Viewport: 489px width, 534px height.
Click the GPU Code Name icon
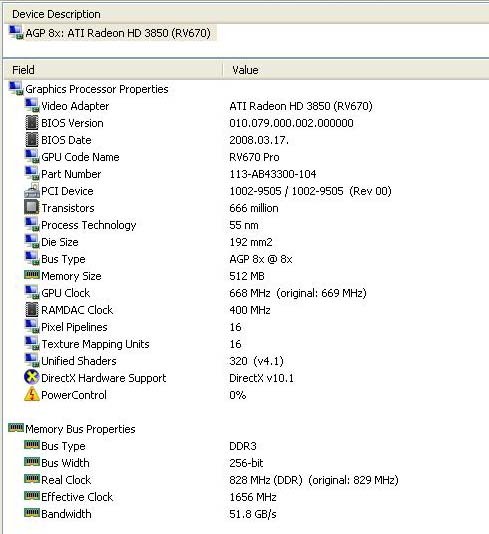coord(32,157)
